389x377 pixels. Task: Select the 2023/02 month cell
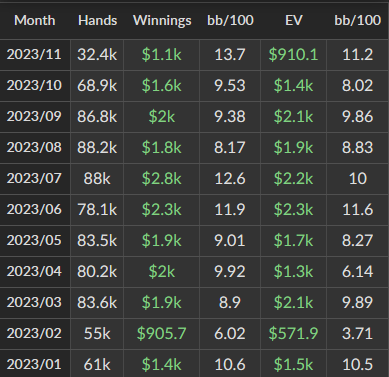34,334
